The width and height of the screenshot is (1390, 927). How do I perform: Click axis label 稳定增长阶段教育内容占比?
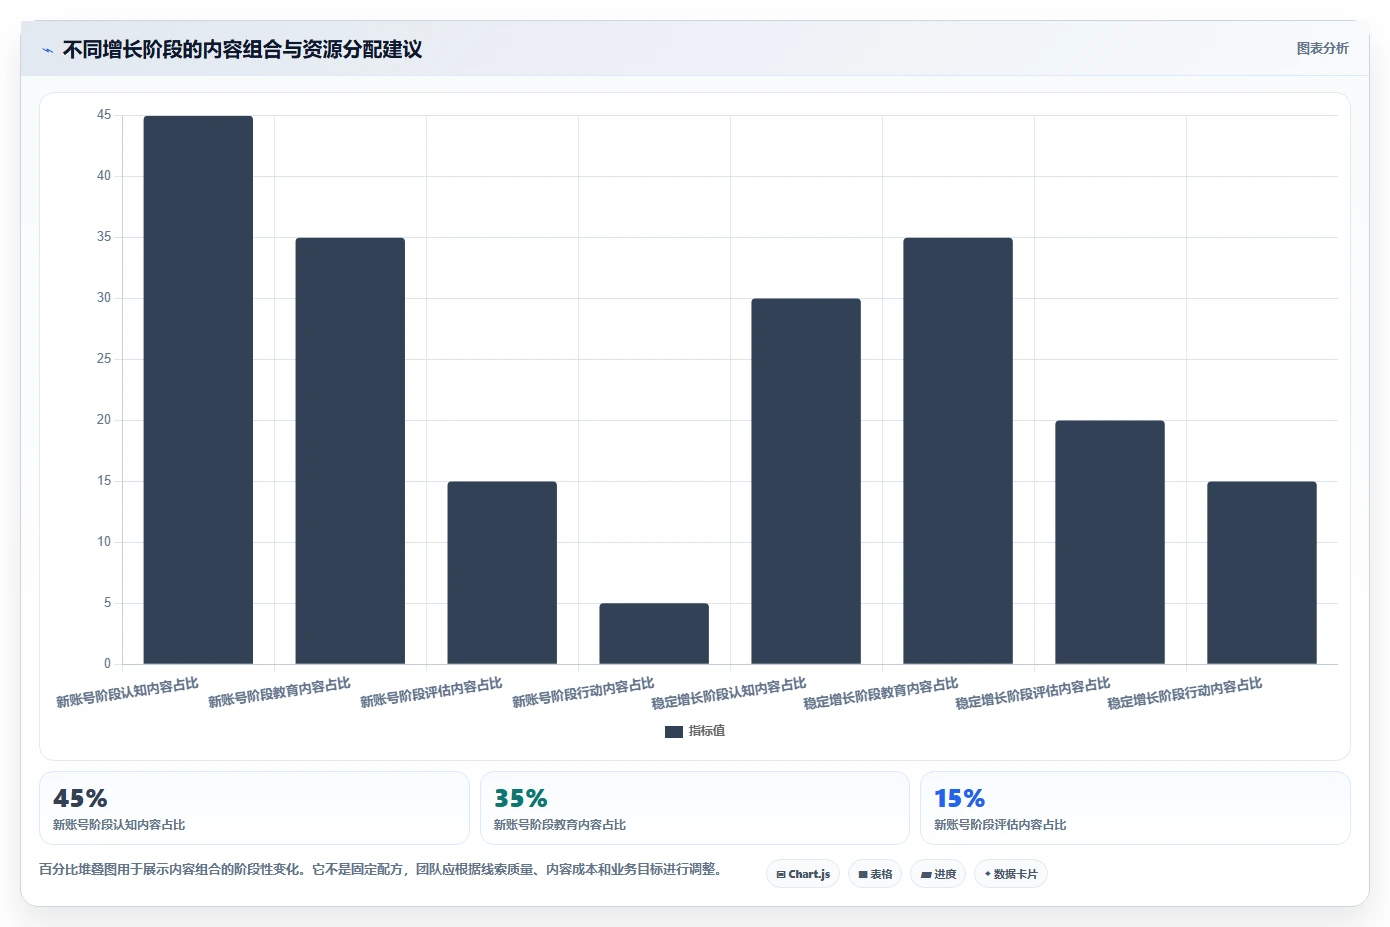tap(880, 693)
